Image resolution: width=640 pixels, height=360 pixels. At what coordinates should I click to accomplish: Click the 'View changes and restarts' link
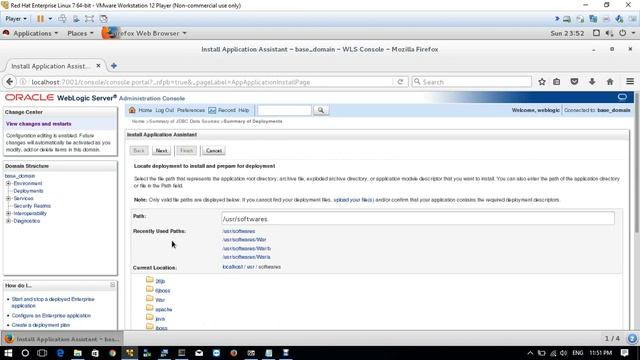(38, 124)
